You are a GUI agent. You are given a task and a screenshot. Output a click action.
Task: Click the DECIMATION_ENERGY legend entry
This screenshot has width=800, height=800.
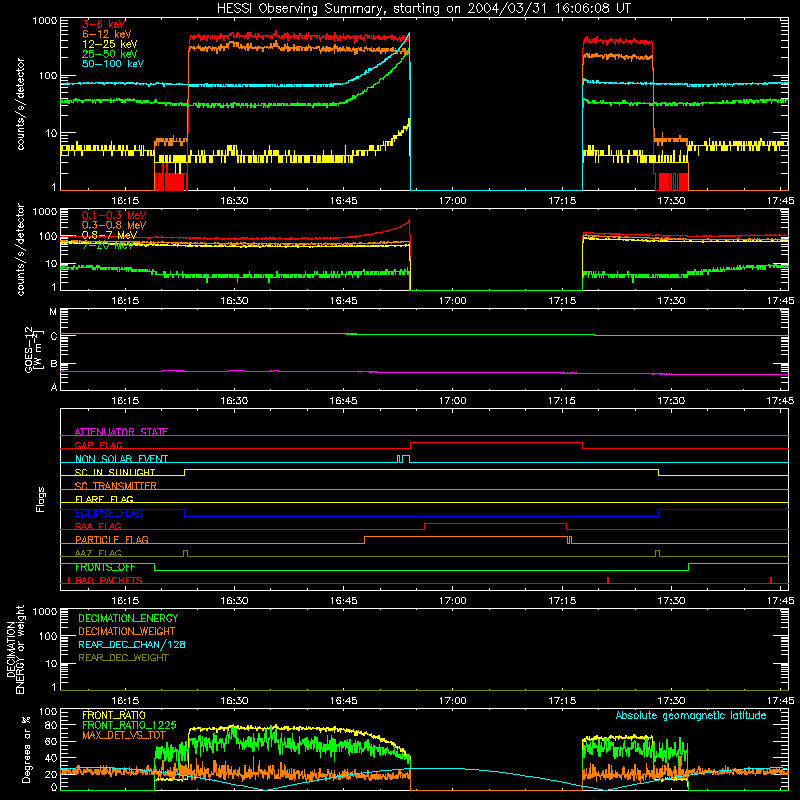point(128,618)
